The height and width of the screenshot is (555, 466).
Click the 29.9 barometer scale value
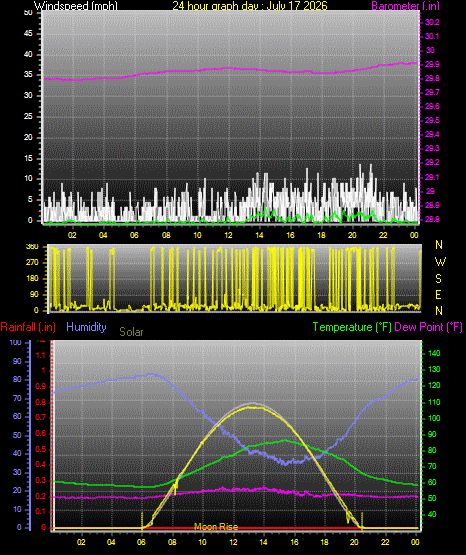point(432,64)
